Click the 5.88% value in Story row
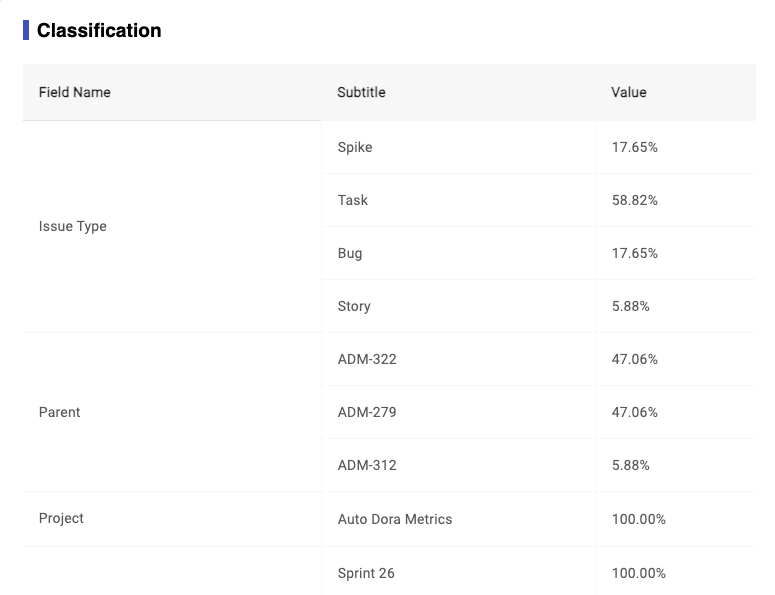Viewport: 775px width, 595px height. pyautogui.click(x=631, y=306)
